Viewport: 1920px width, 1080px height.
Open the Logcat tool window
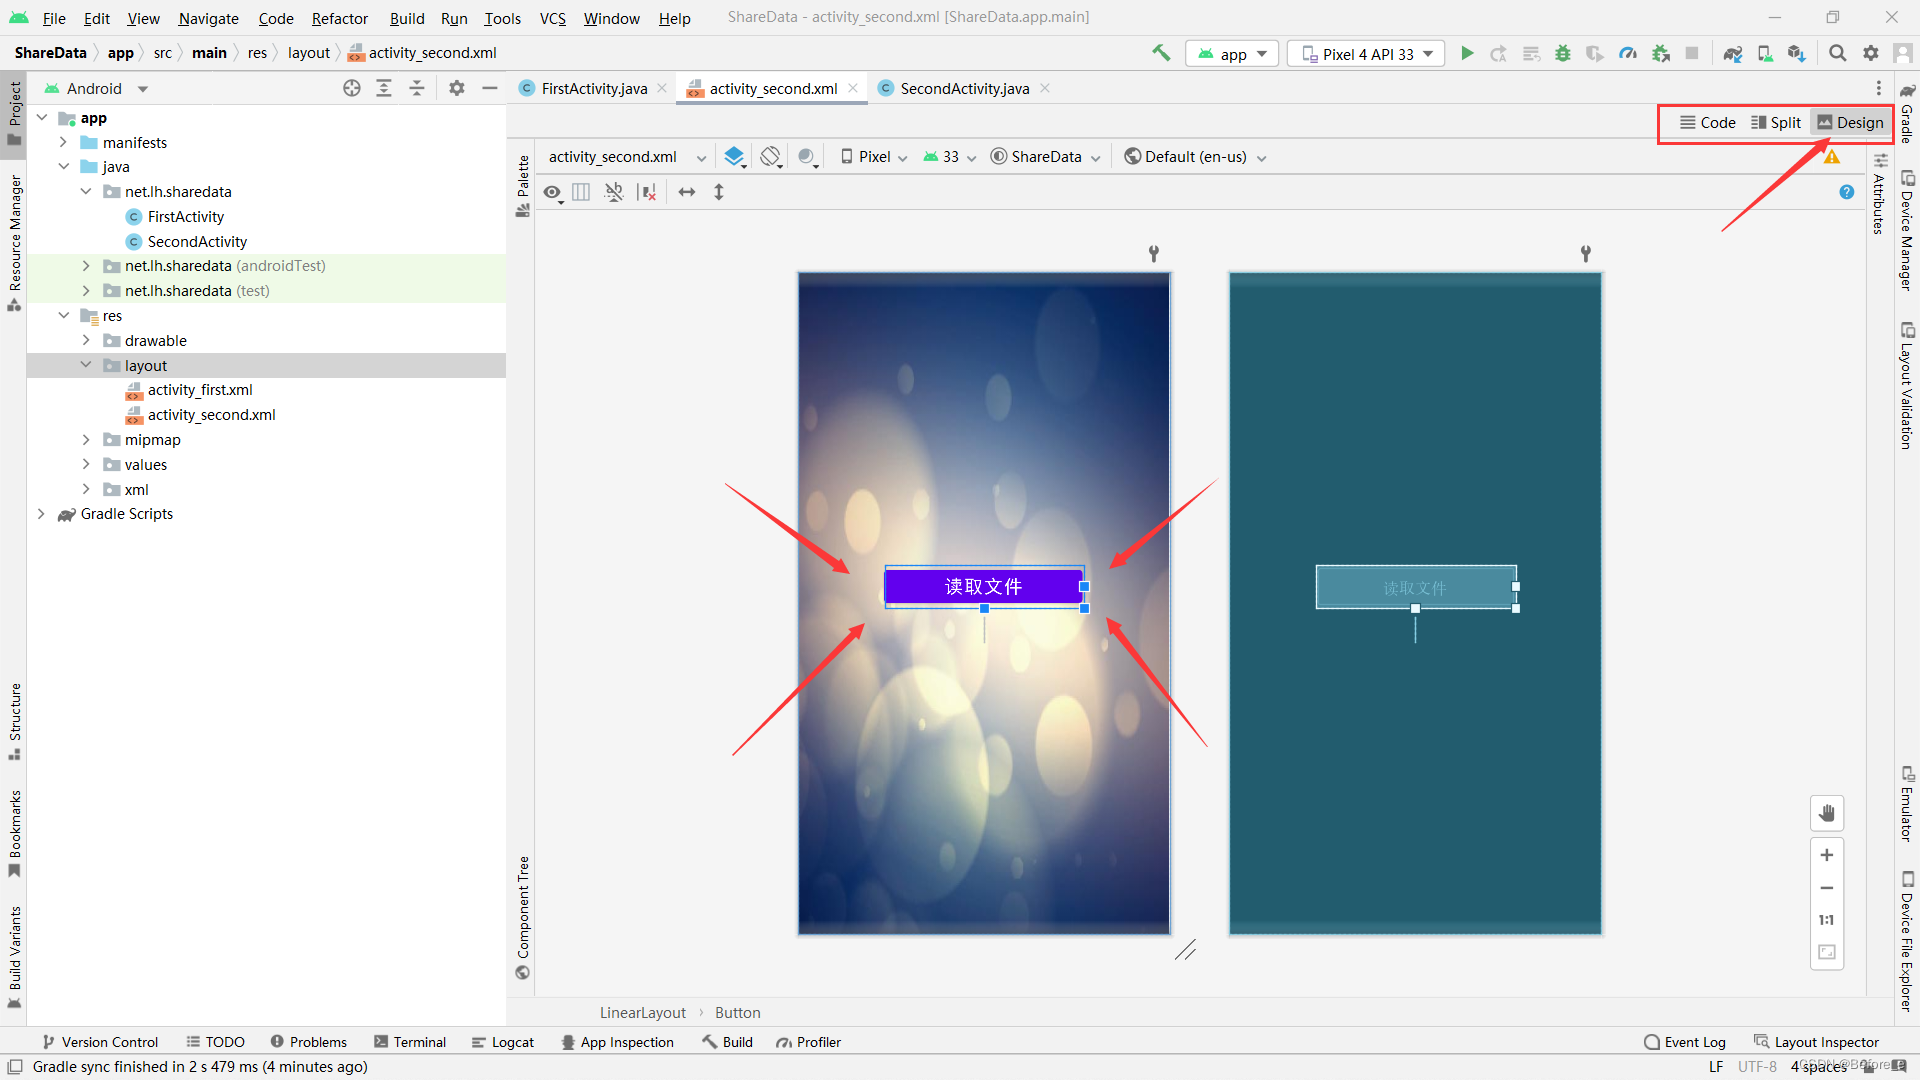click(503, 1042)
